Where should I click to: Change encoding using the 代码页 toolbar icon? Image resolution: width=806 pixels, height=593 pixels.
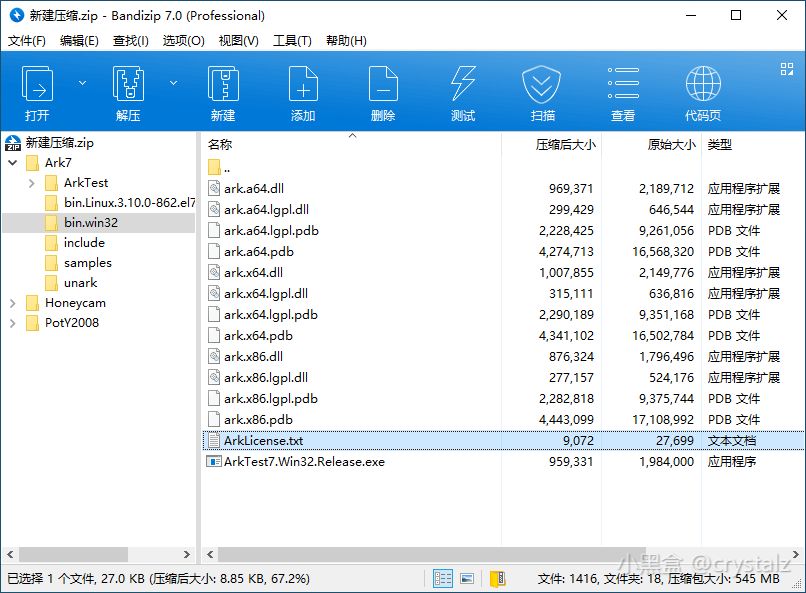704,90
